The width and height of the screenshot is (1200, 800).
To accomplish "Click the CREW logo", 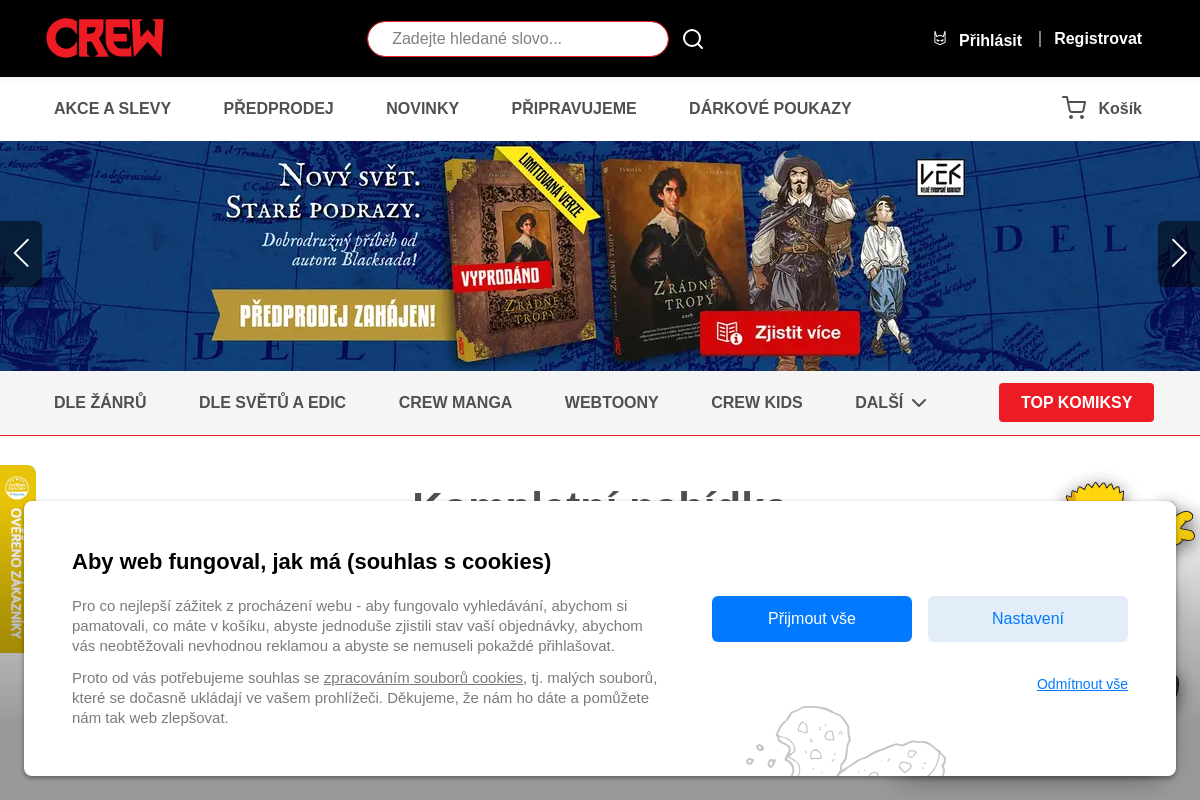I will click(105, 38).
